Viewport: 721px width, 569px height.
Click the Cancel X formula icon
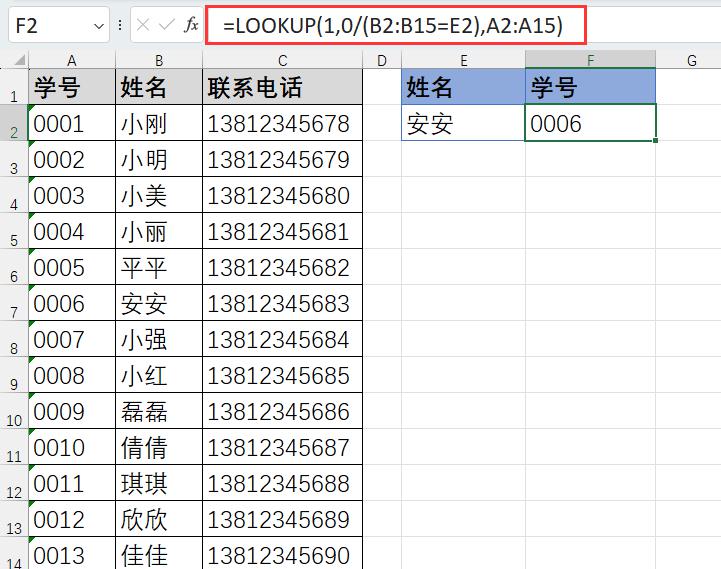pyautogui.click(x=143, y=25)
